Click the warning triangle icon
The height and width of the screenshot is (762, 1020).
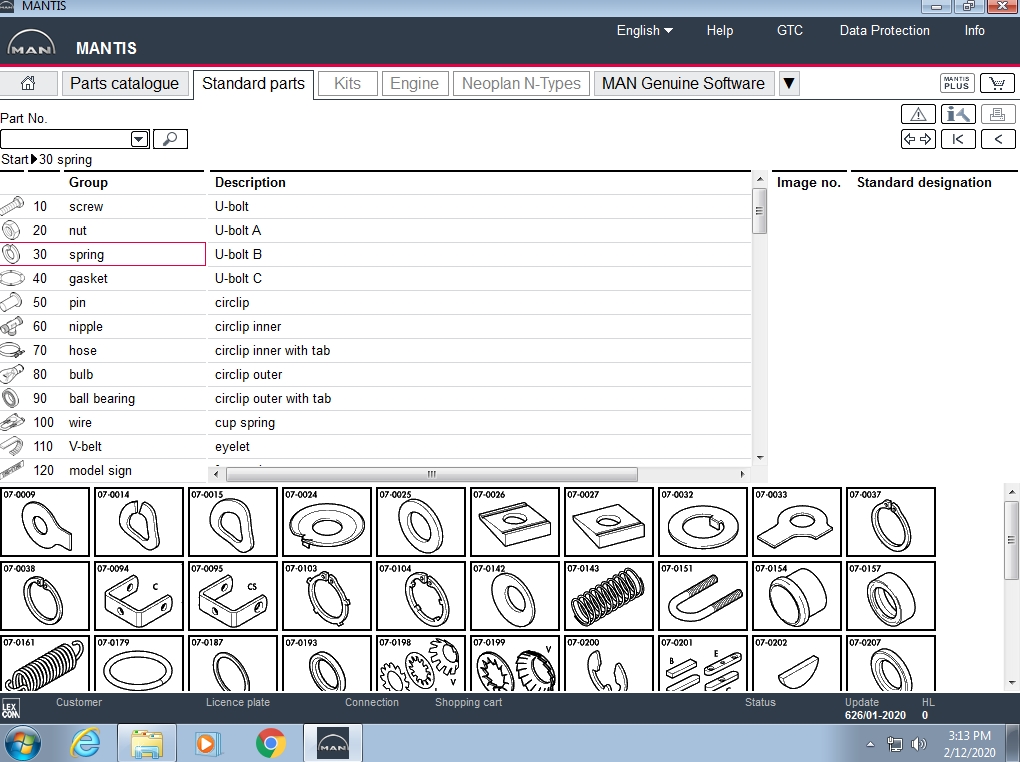click(918, 114)
